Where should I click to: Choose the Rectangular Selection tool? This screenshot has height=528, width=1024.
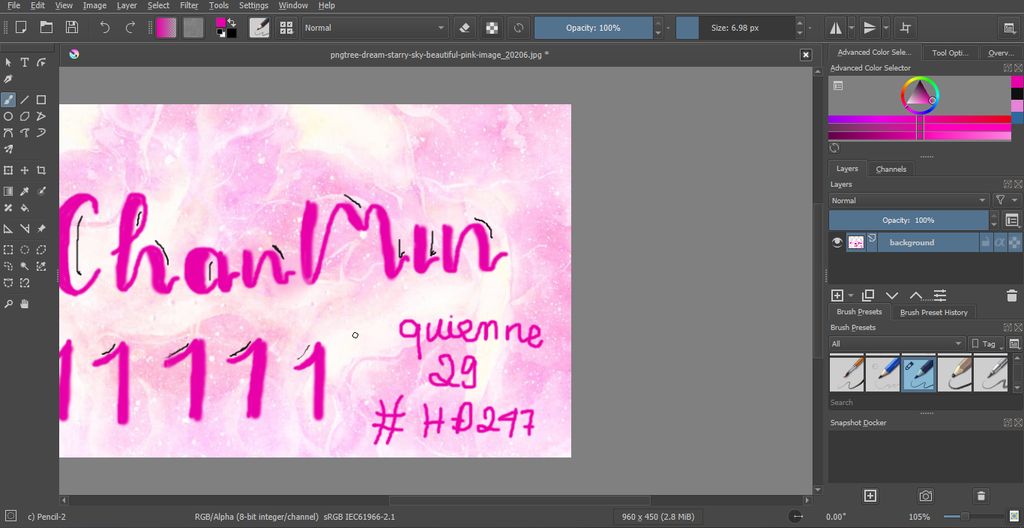point(8,250)
